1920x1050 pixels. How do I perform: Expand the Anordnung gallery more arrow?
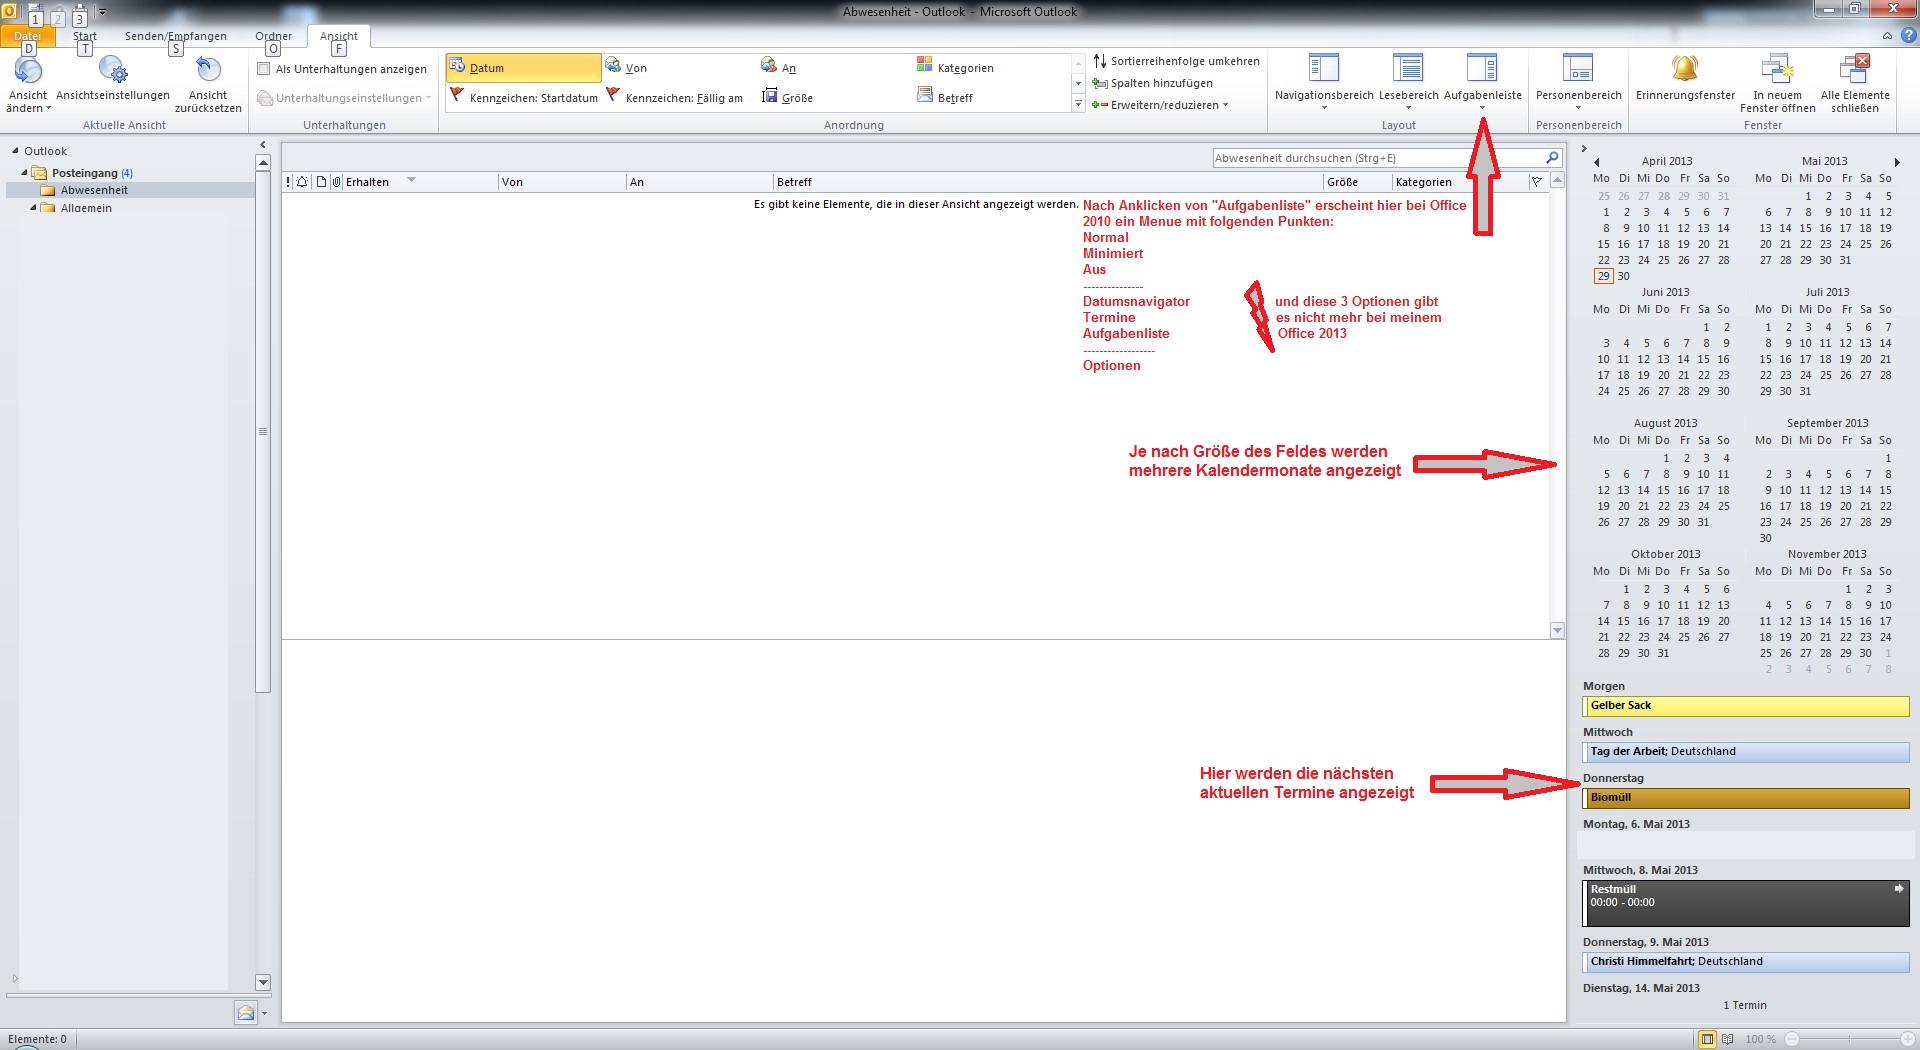pos(1078,104)
